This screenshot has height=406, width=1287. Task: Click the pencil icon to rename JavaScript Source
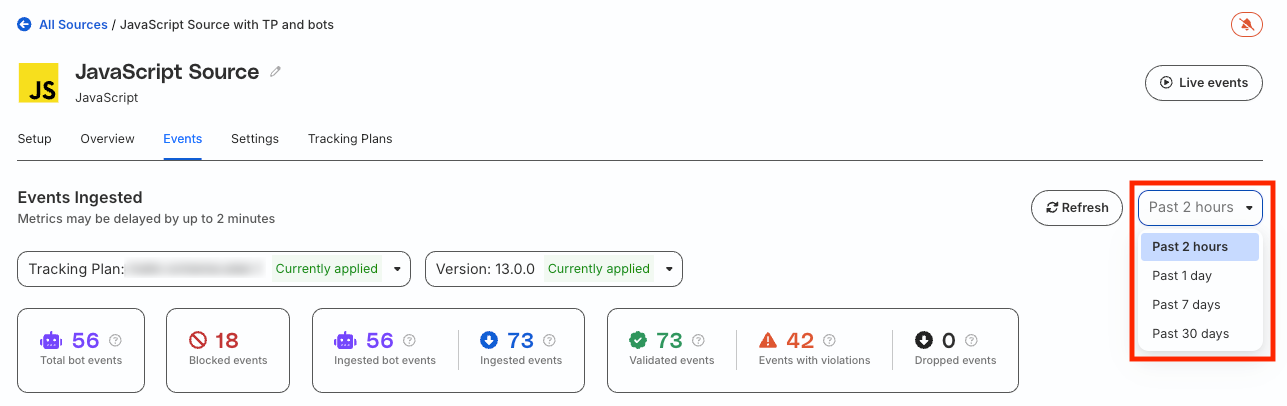point(276,72)
